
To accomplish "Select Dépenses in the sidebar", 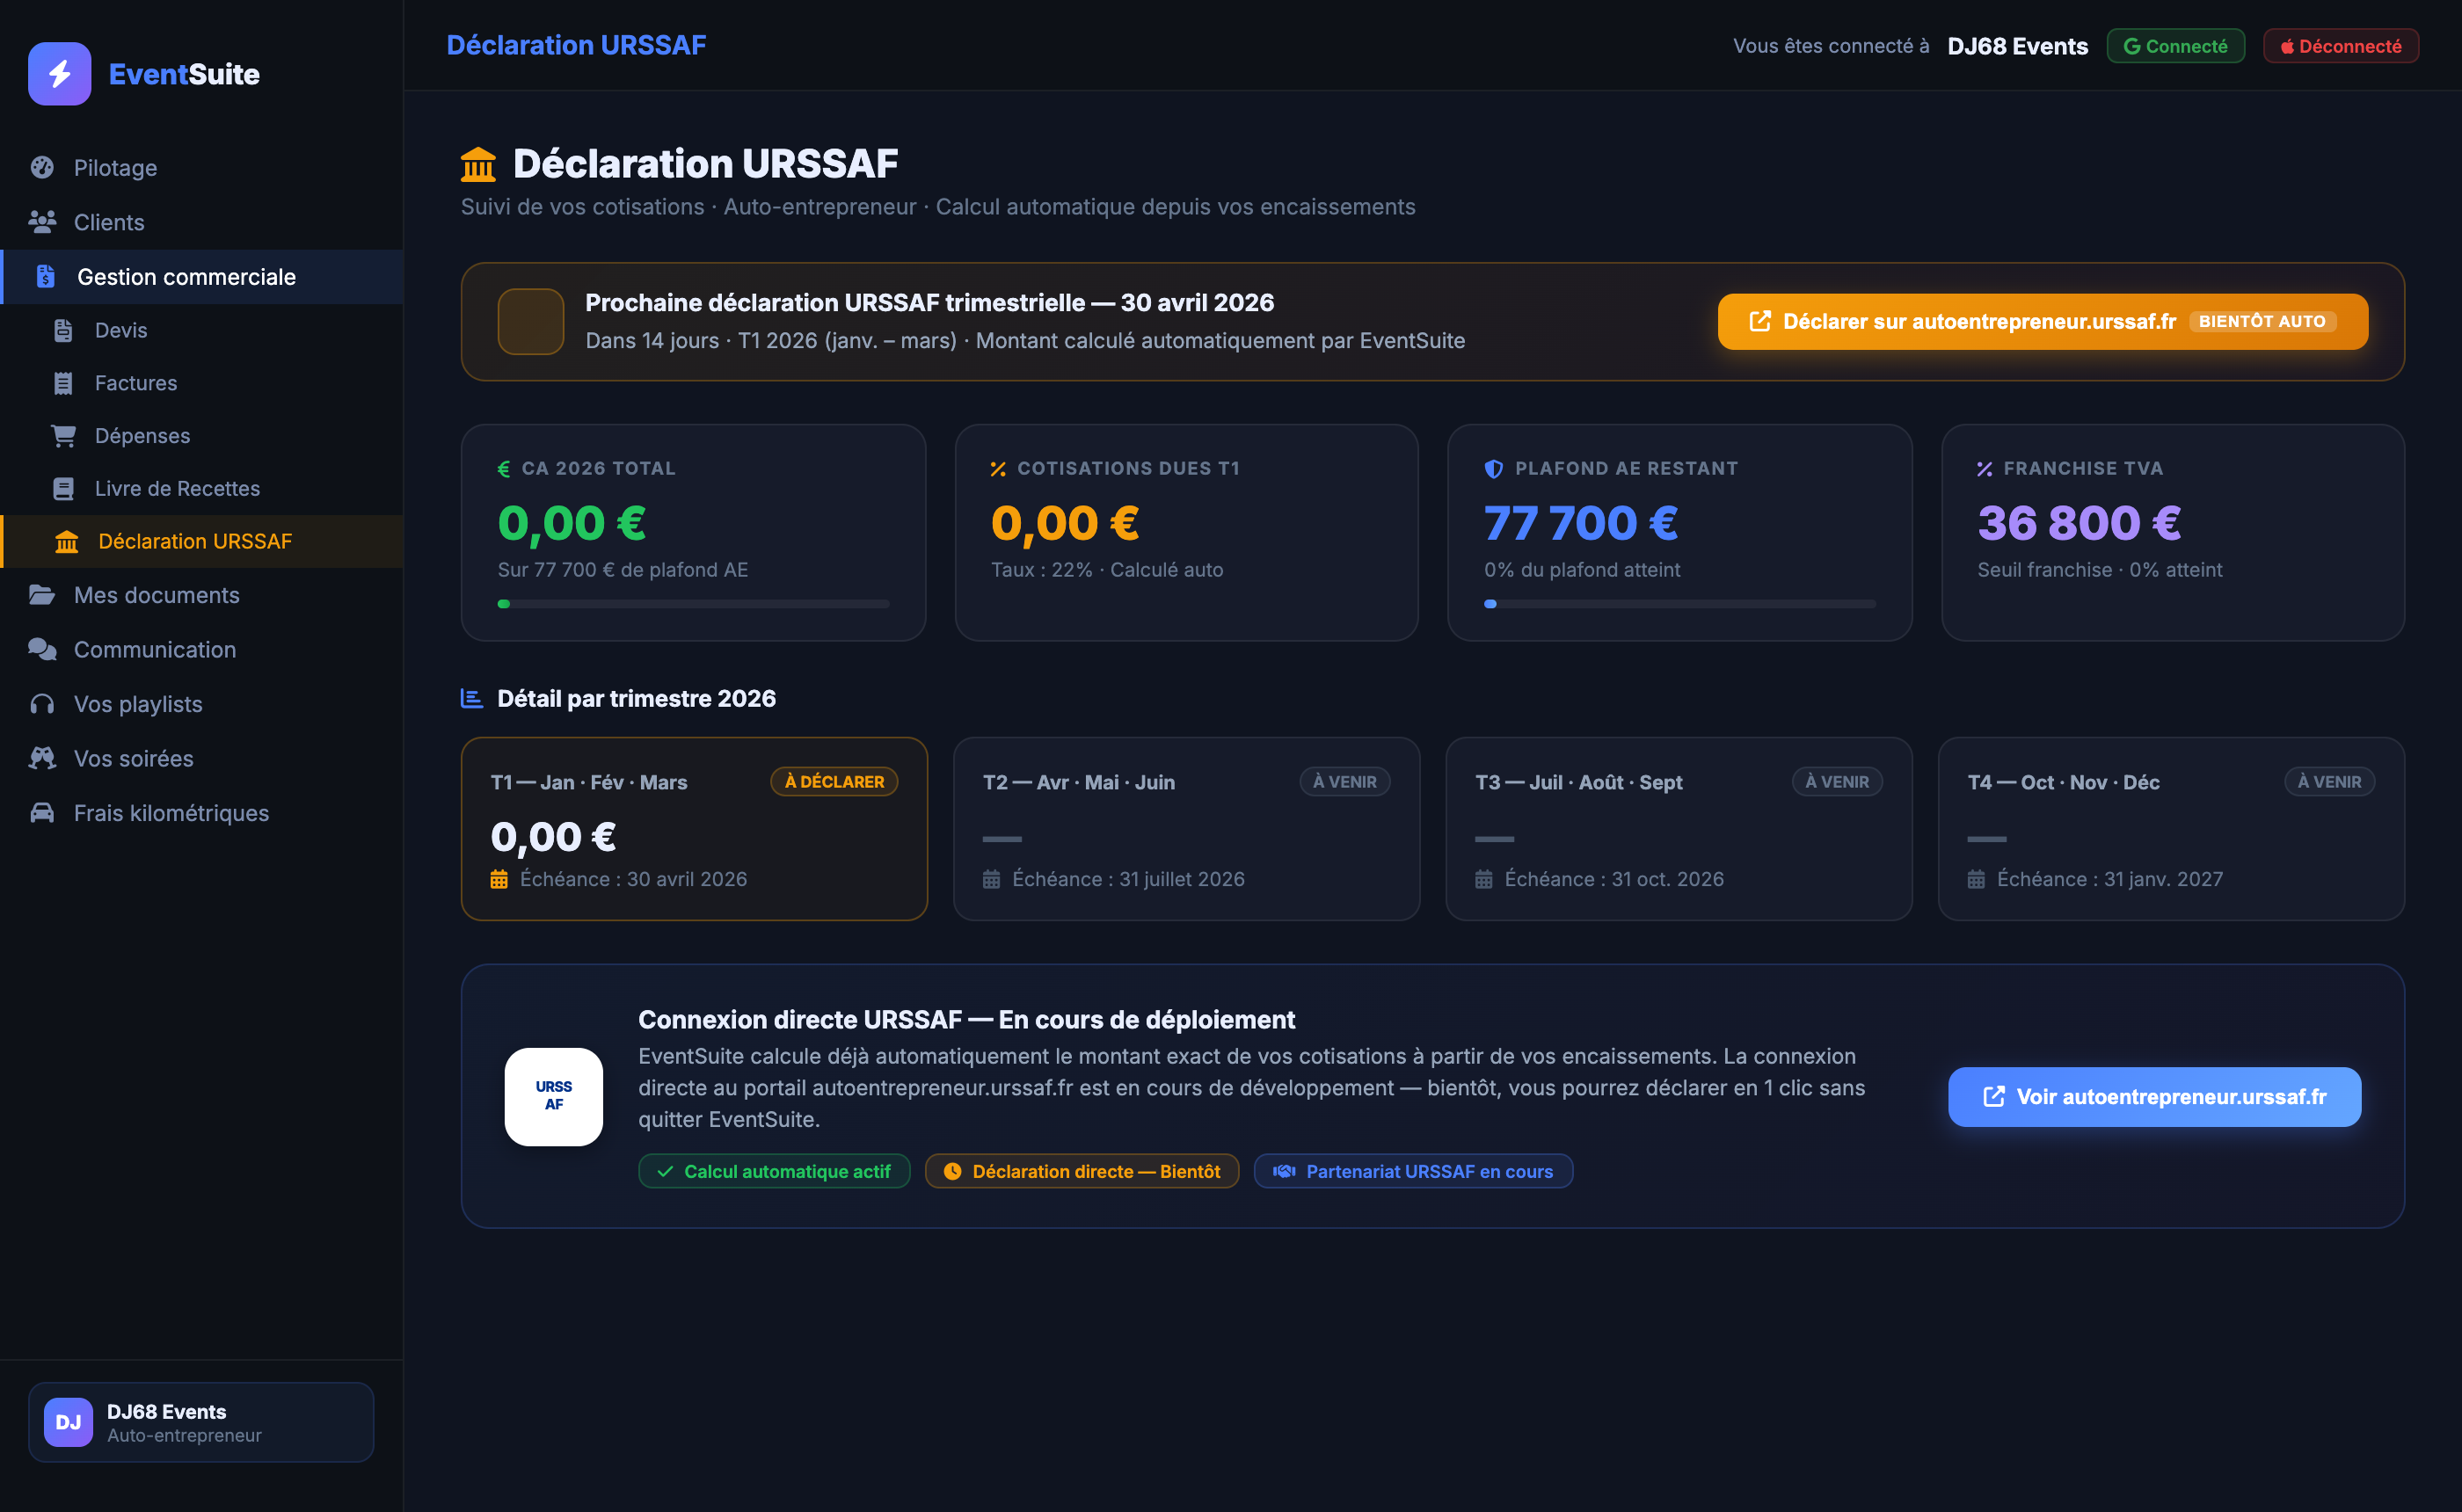I will tap(142, 435).
